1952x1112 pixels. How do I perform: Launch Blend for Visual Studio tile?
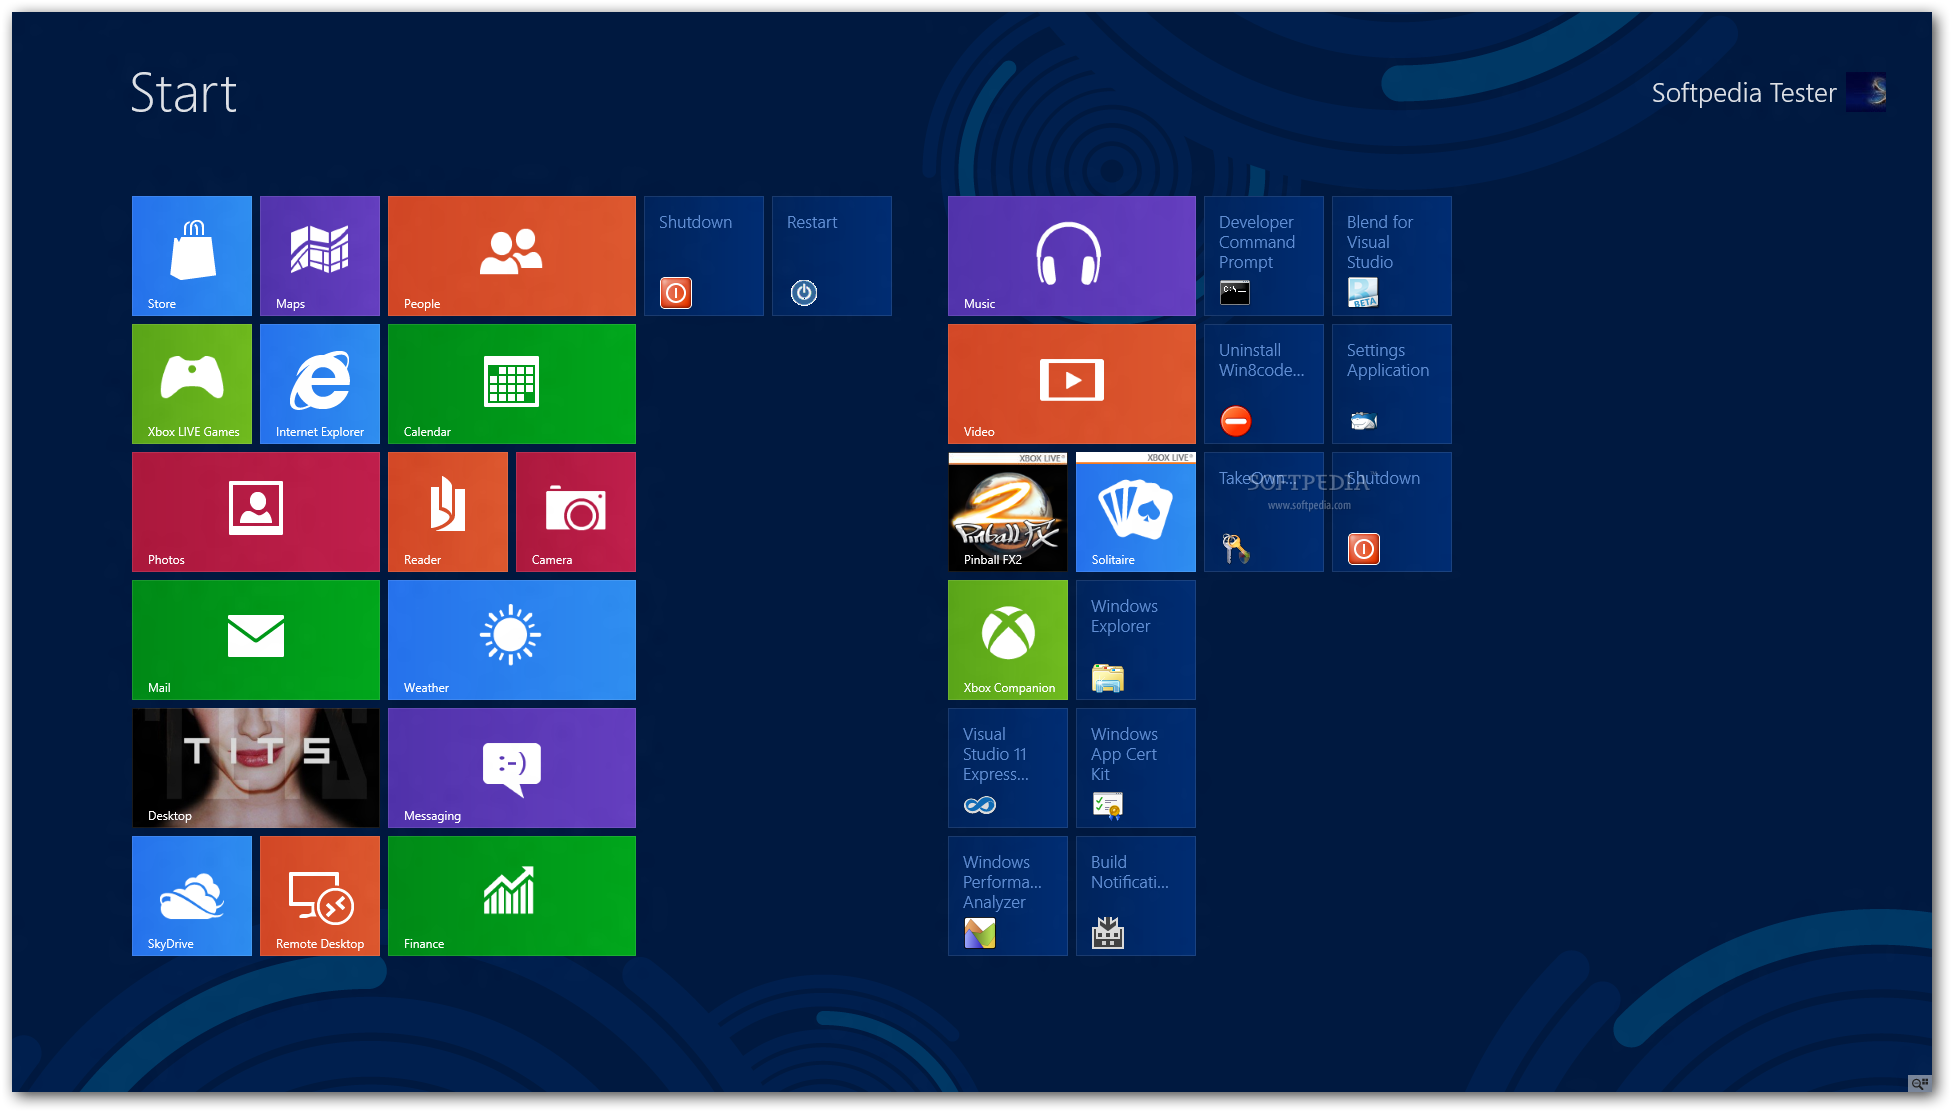pos(1392,256)
